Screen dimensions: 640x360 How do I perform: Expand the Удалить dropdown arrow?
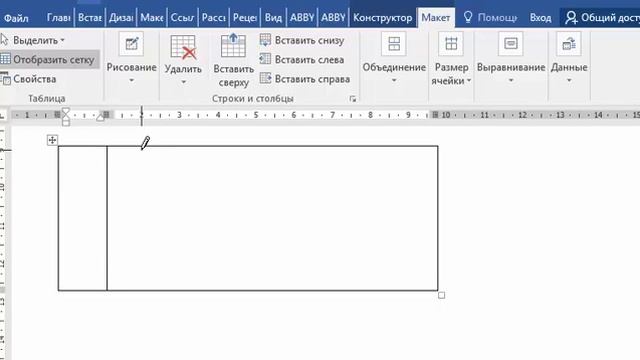[183, 82]
